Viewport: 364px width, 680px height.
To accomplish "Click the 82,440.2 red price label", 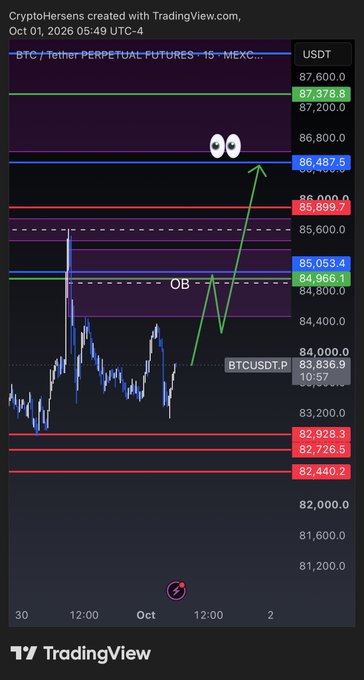I will 321,471.
